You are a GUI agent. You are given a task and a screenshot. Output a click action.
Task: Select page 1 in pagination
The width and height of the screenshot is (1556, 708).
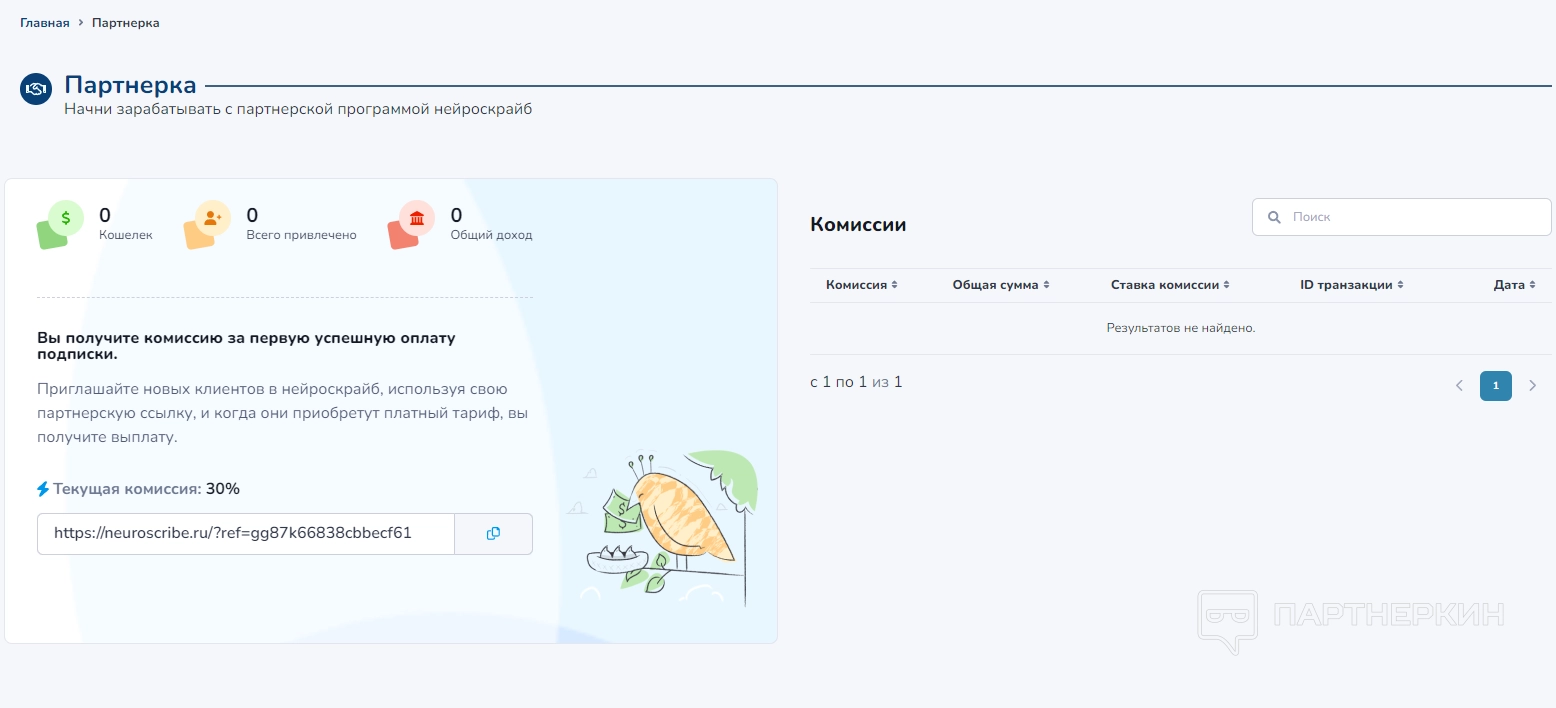1495,386
